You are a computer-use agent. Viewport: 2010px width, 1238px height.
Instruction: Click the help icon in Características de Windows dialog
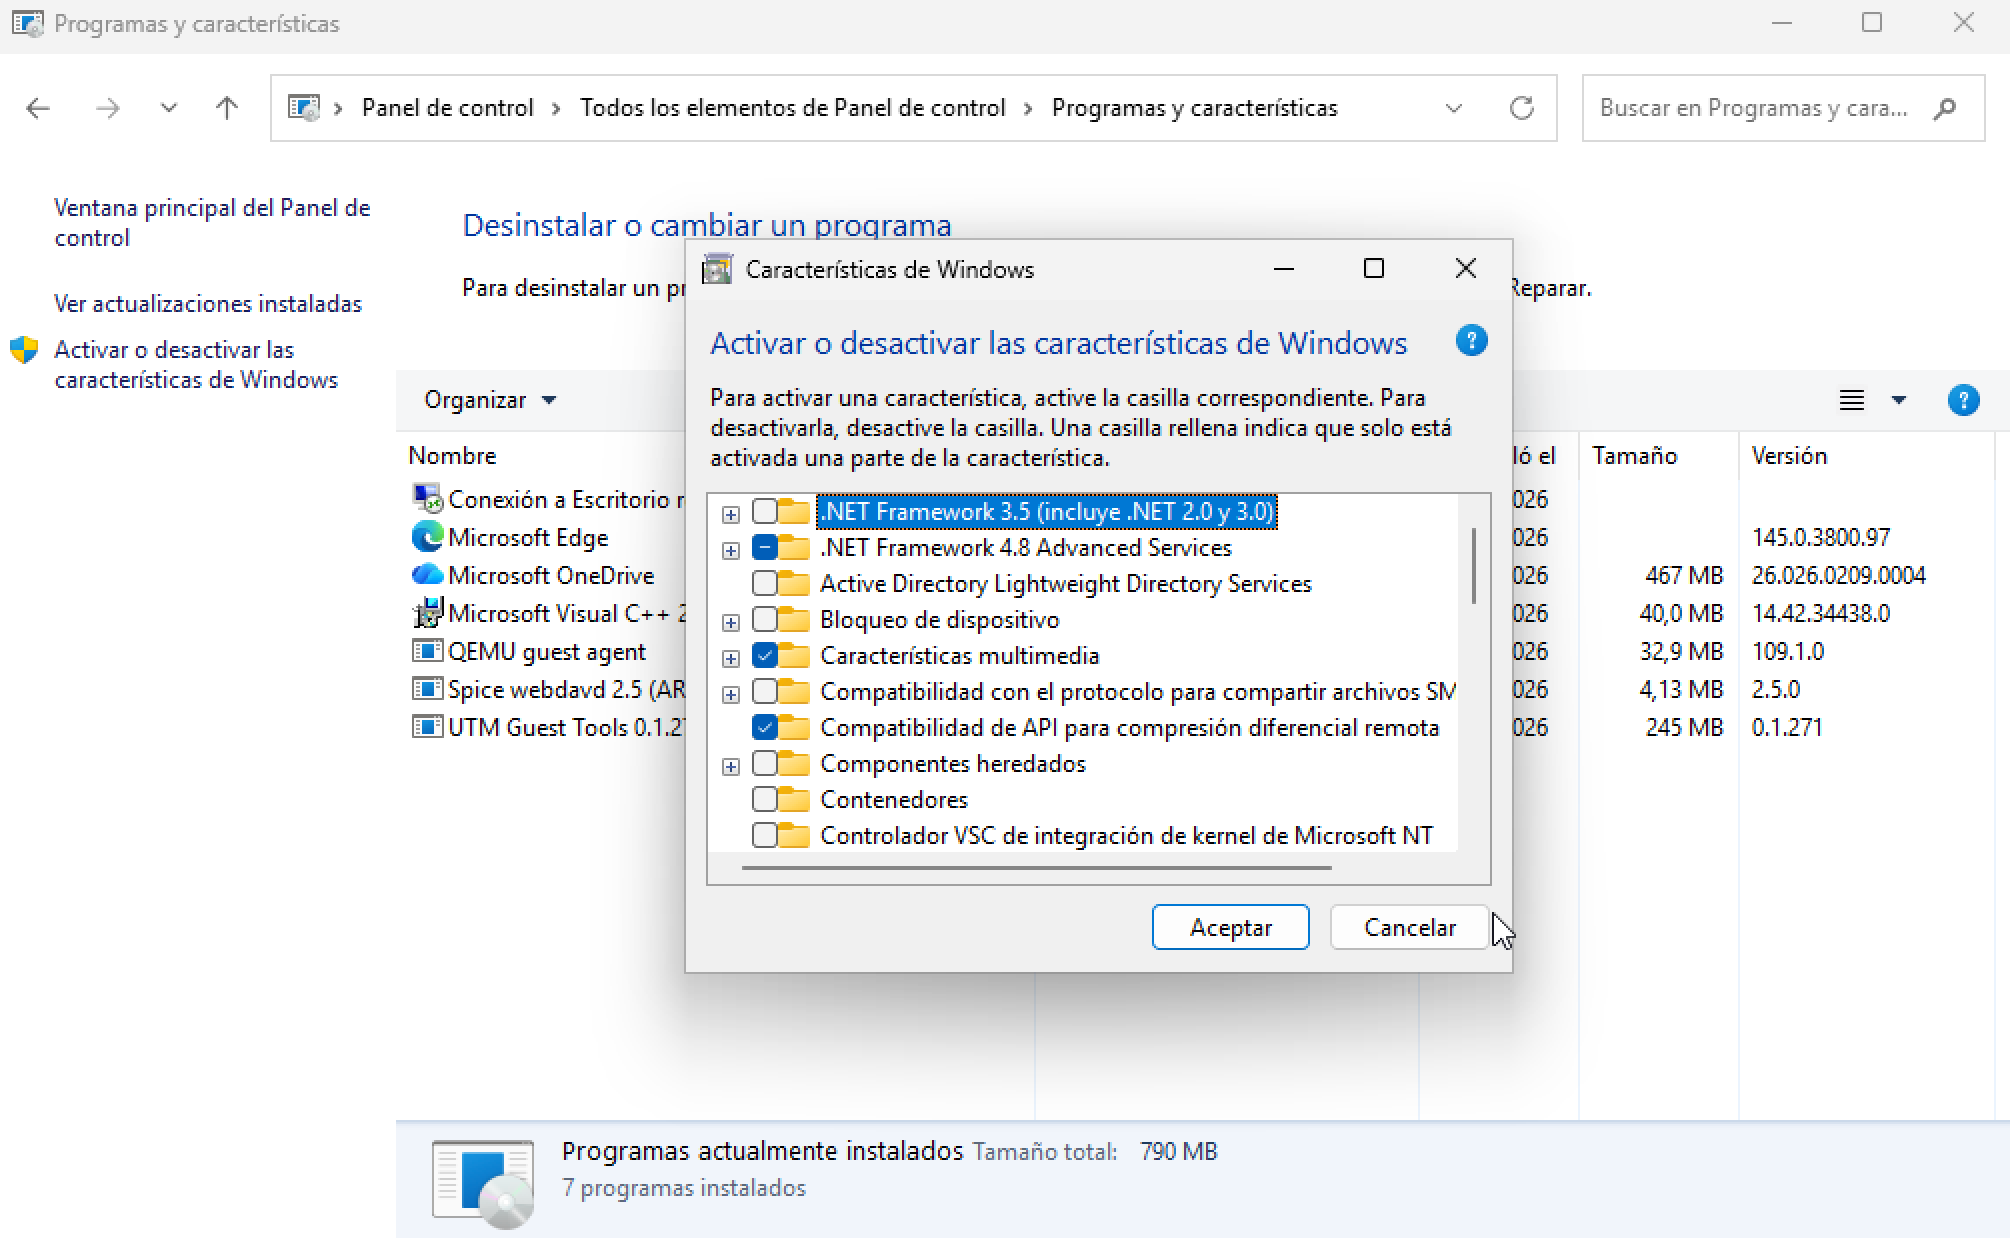pos(1471,341)
